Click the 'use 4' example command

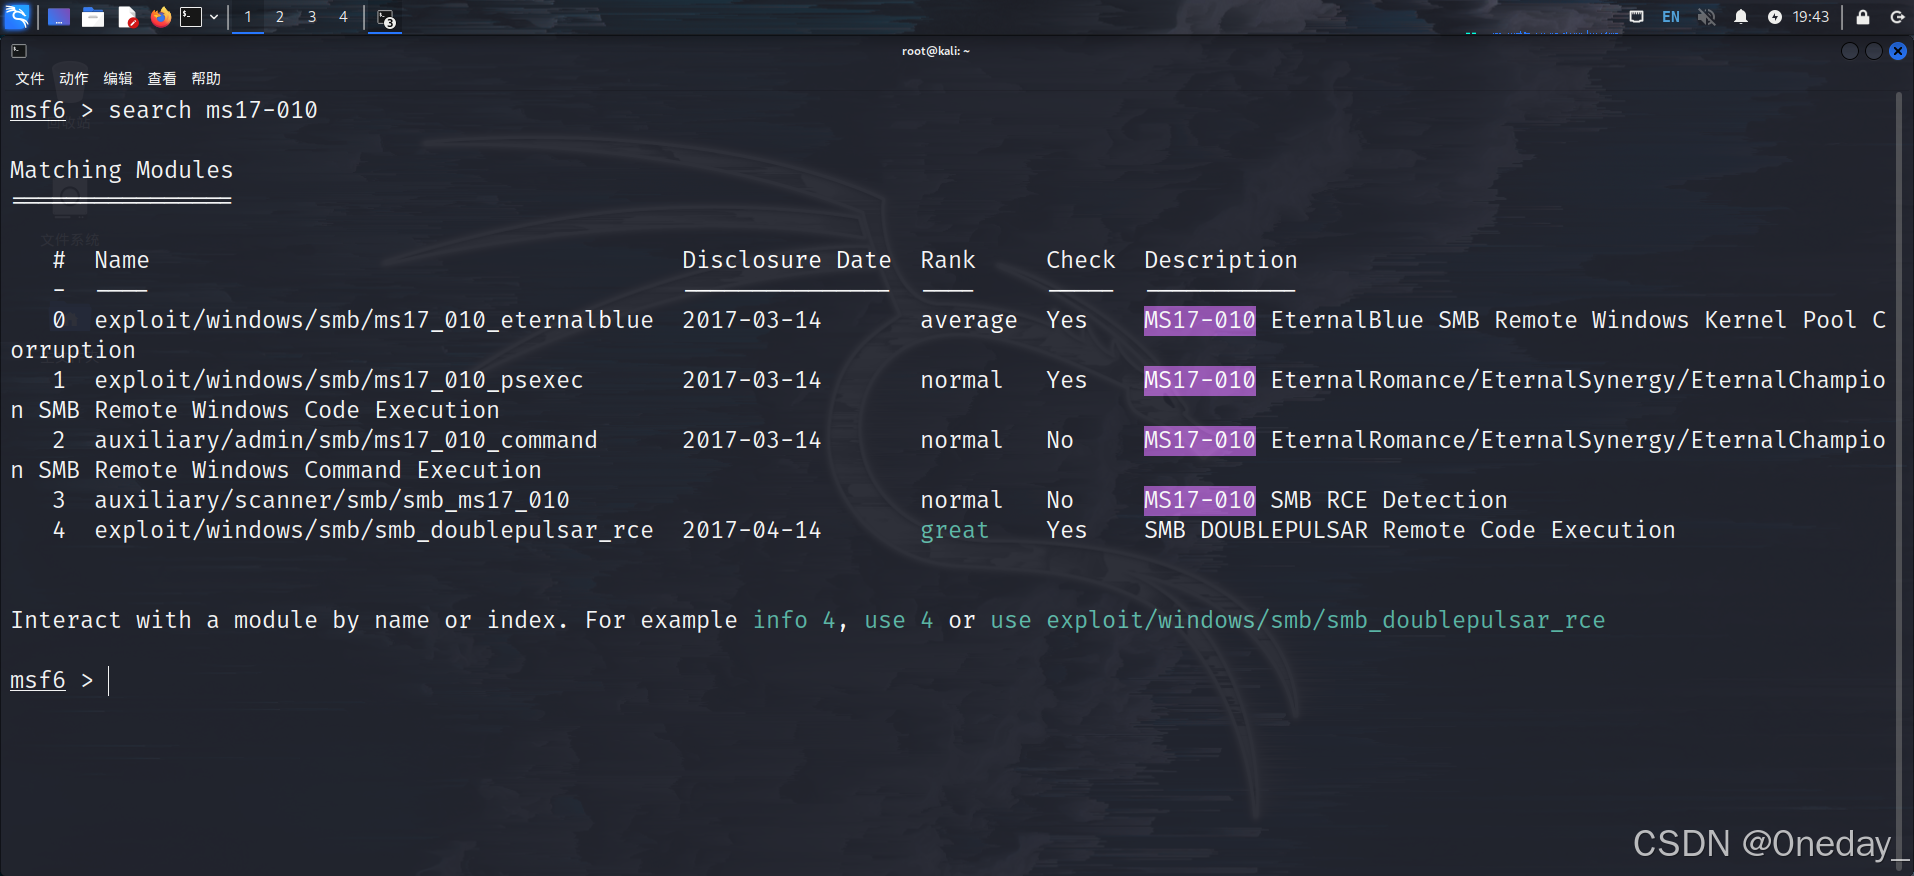tap(899, 620)
